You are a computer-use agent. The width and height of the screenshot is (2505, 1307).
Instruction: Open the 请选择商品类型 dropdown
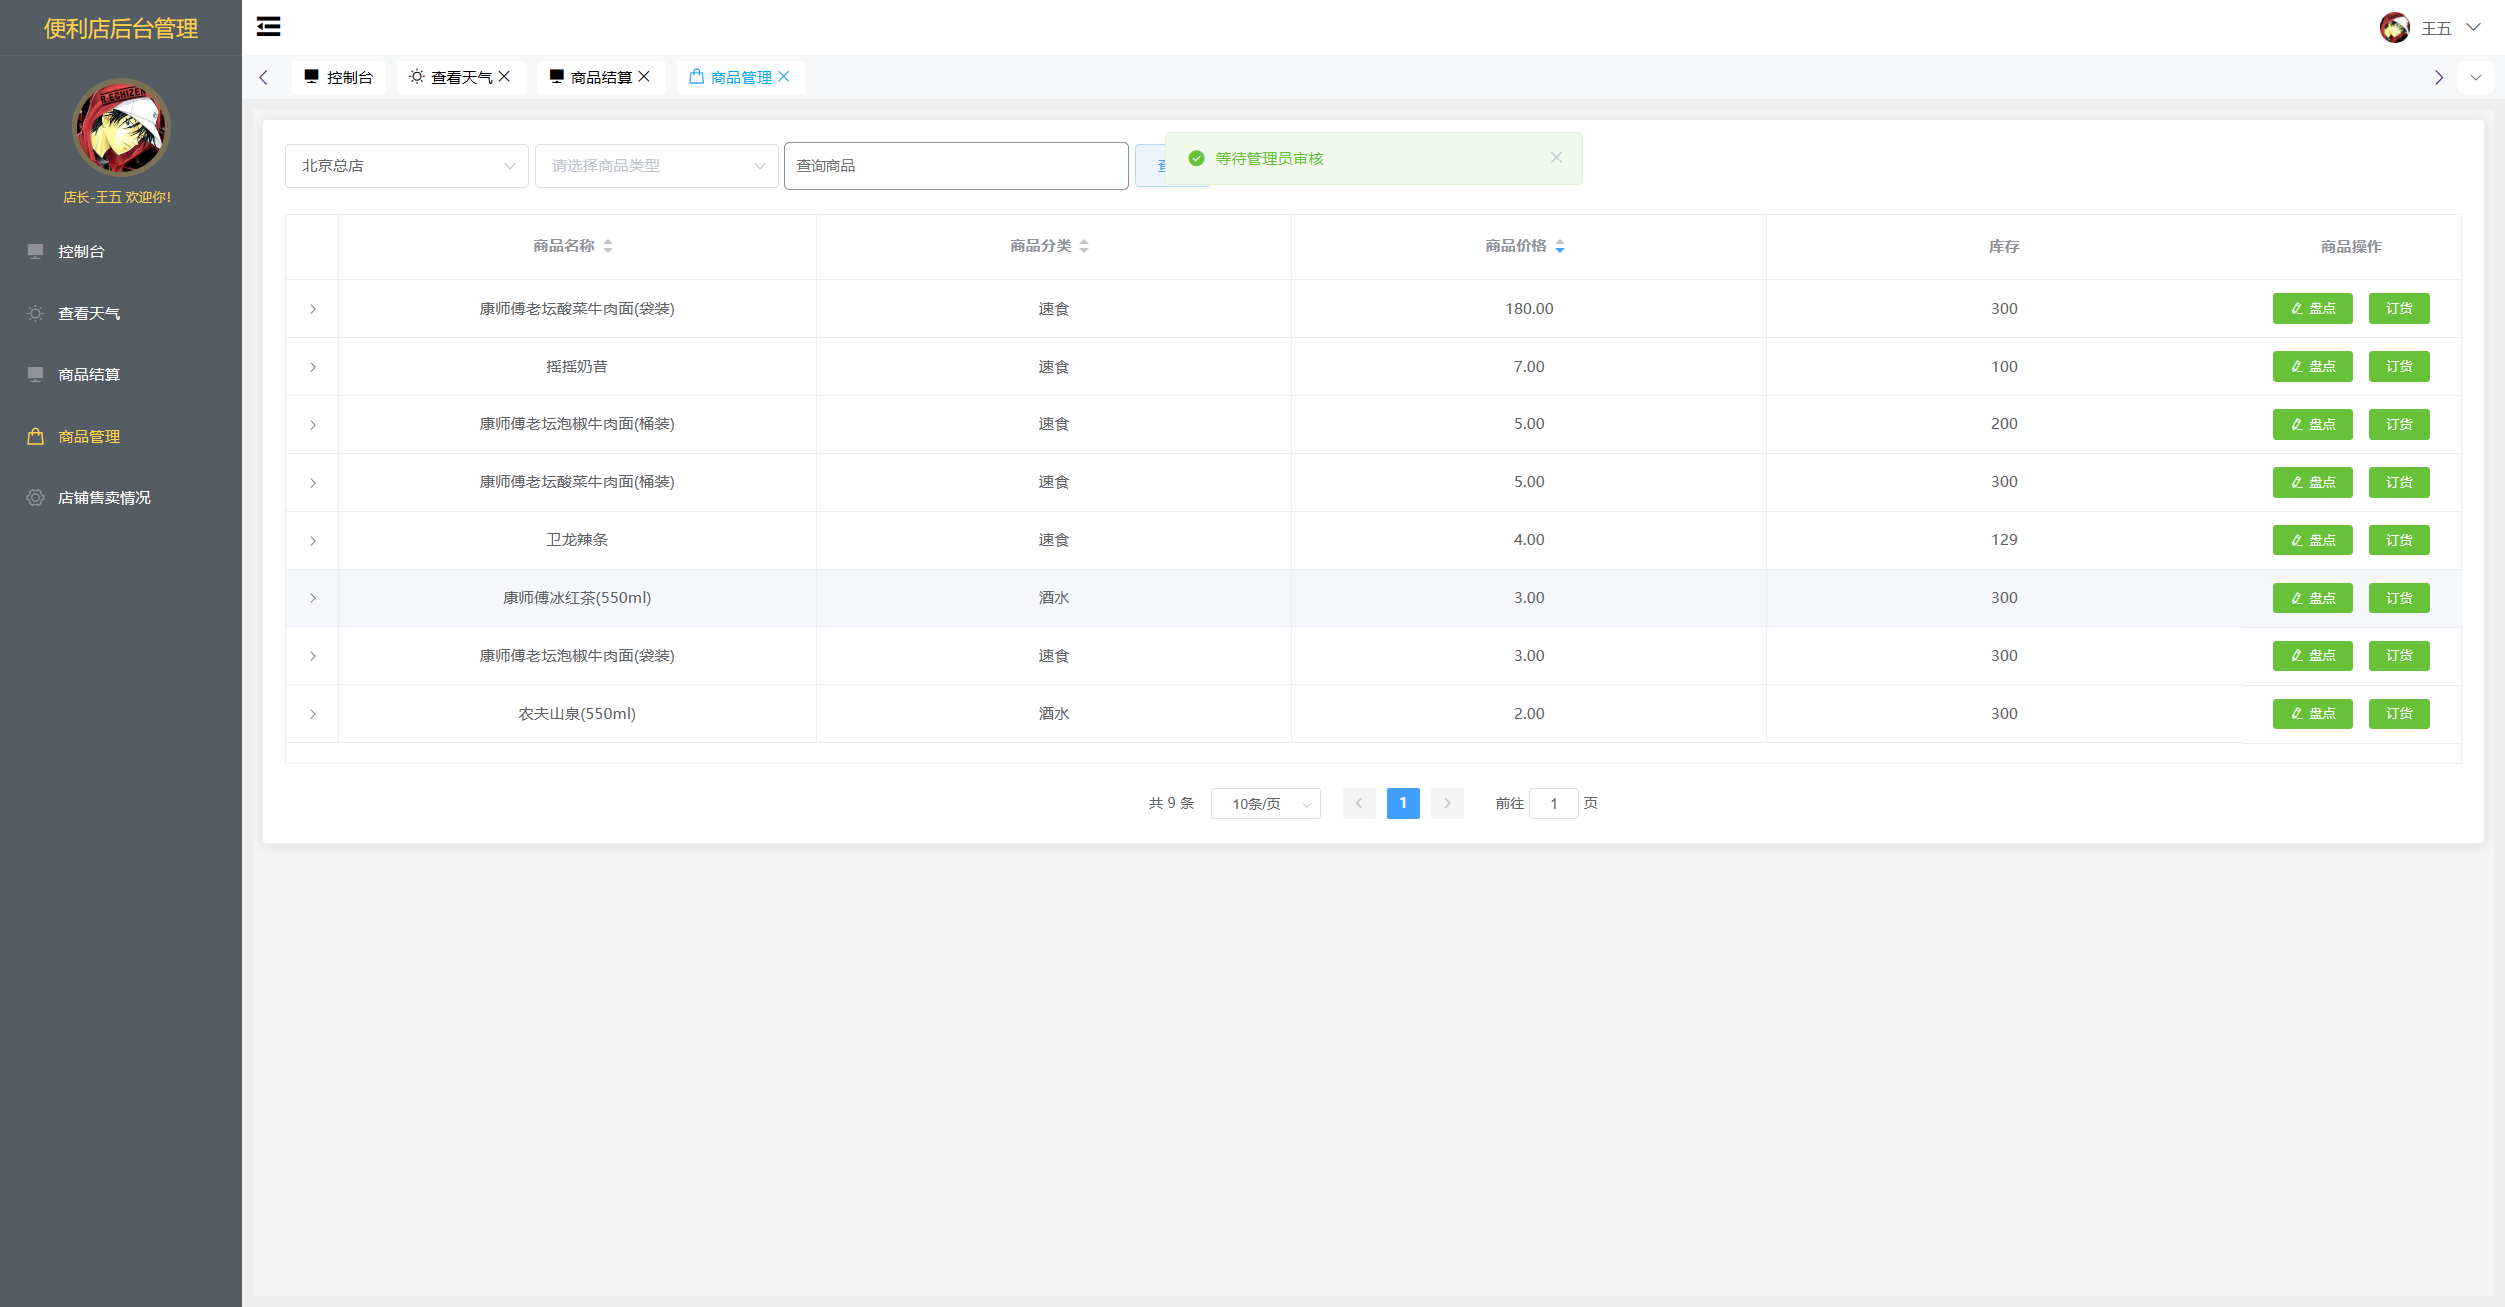coord(656,166)
